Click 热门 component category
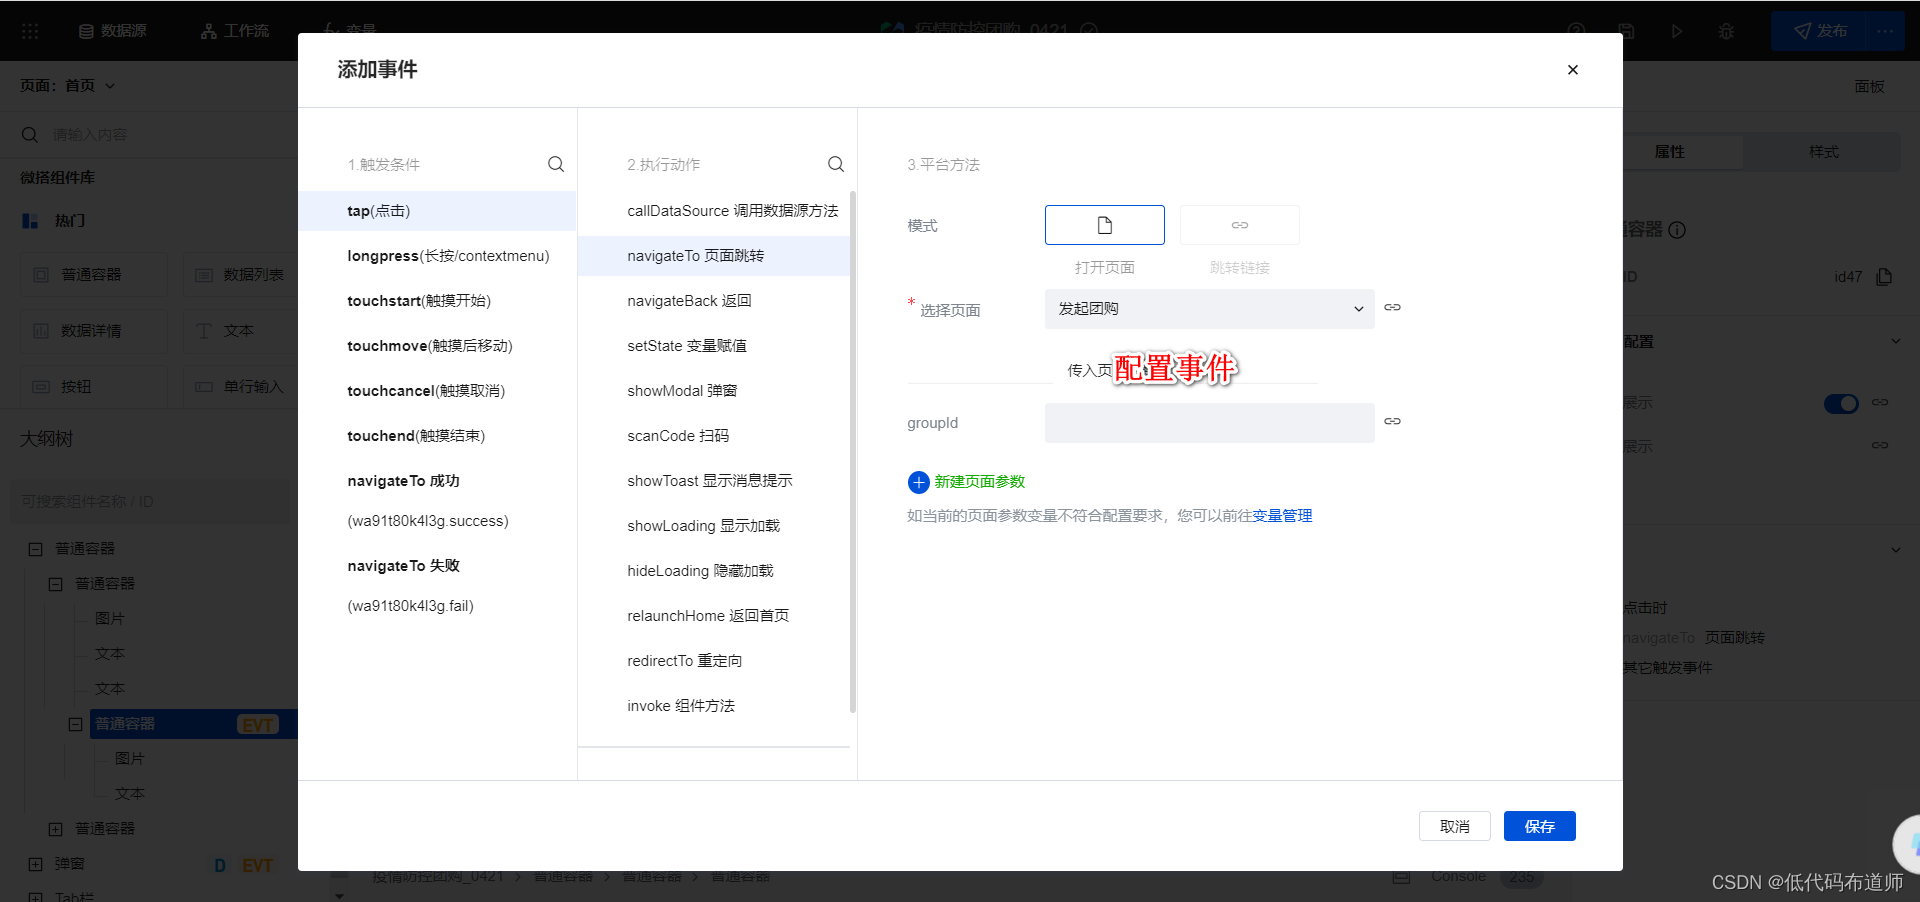1920x902 pixels. [69, 220]
